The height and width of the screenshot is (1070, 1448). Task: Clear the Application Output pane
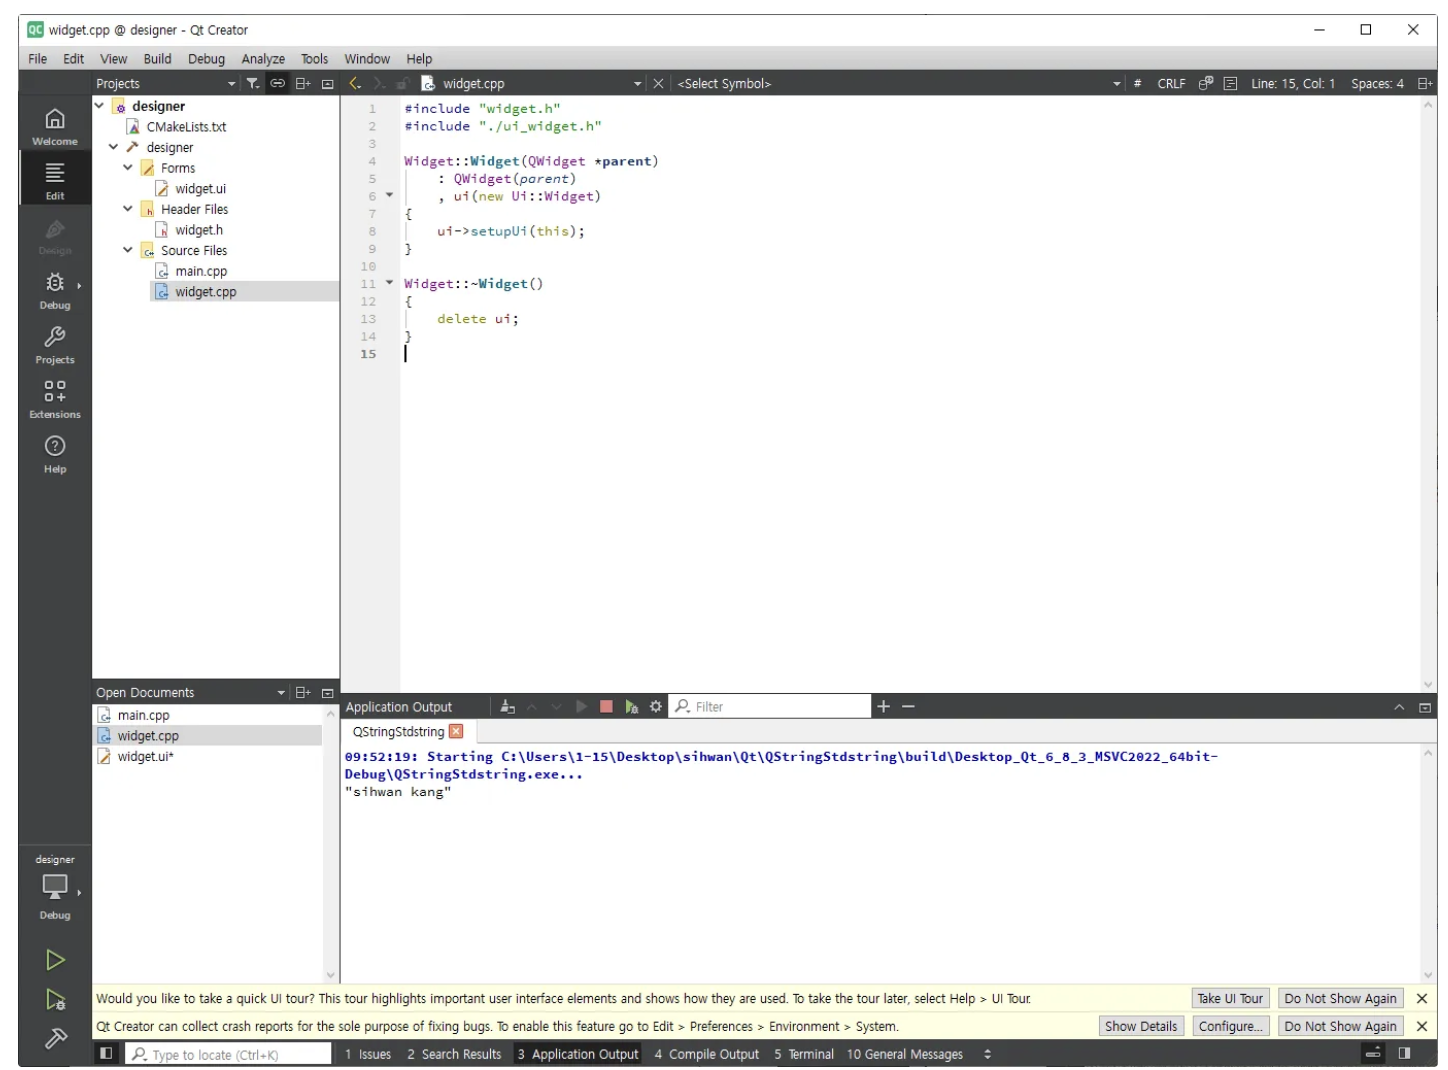pyautogui.click(x=508, y=707)
